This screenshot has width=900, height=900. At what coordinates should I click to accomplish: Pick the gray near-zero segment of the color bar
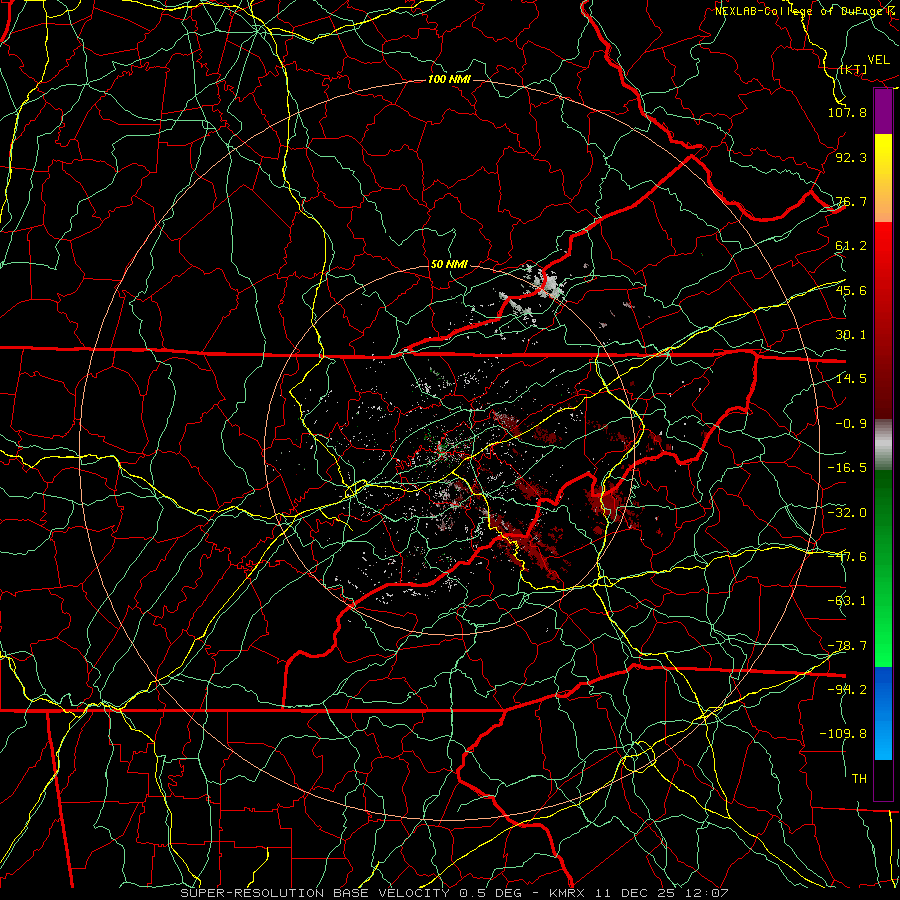point(883,443)
